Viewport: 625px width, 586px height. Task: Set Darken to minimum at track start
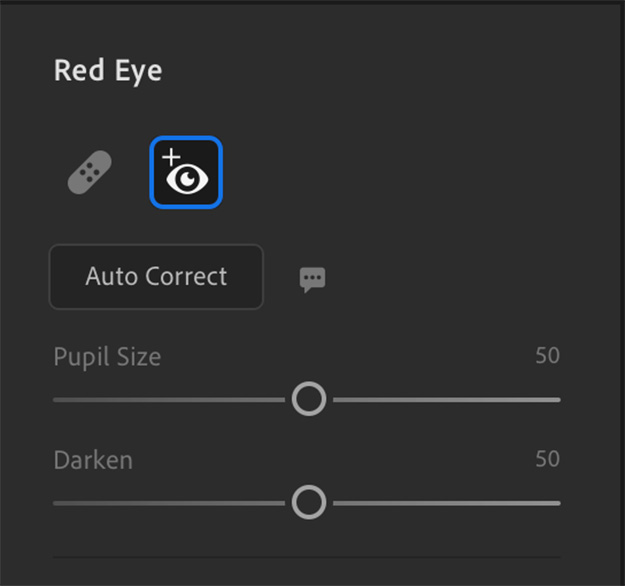(55, 502)
